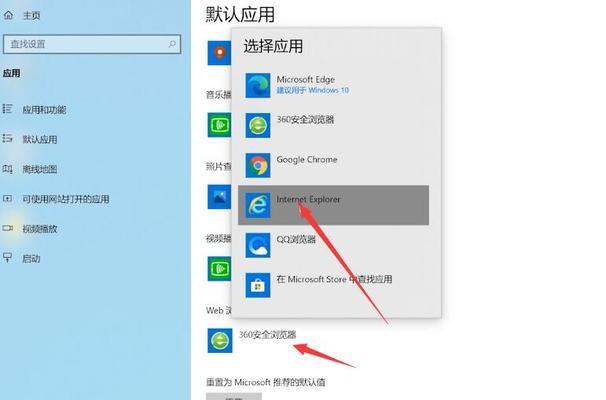Viewport: 606px width, 400px height.
Task: Click the 启动 sidebar icon
Action: [x=7, y=257]
